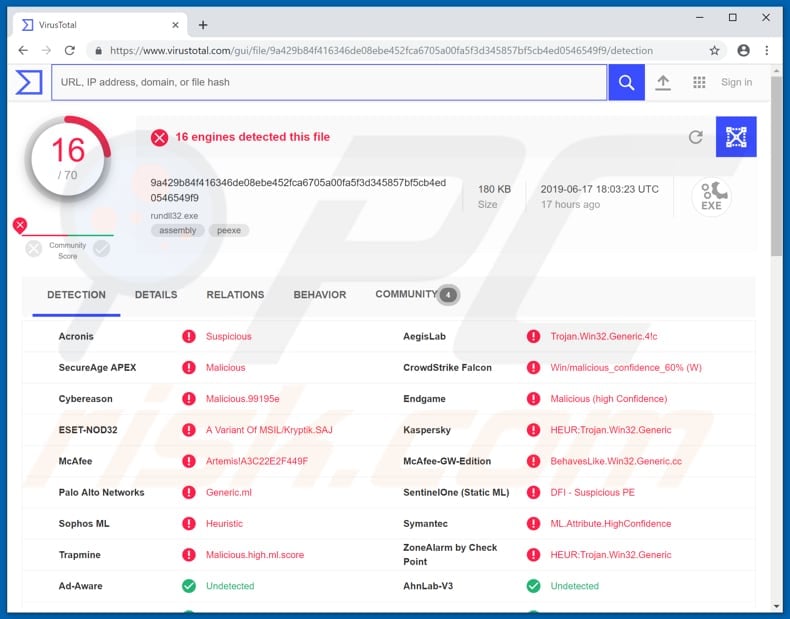
Task: Click the Ad-Aware green check icon
Action: [188, 586]
